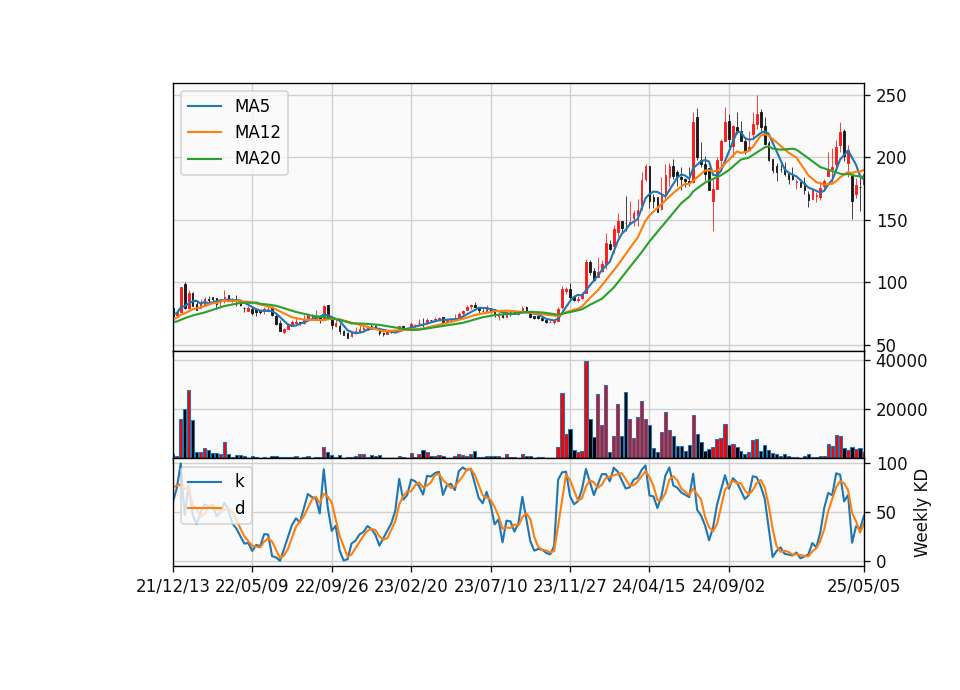
Task: Click the MA12 legend label
Action: [257, 132]
